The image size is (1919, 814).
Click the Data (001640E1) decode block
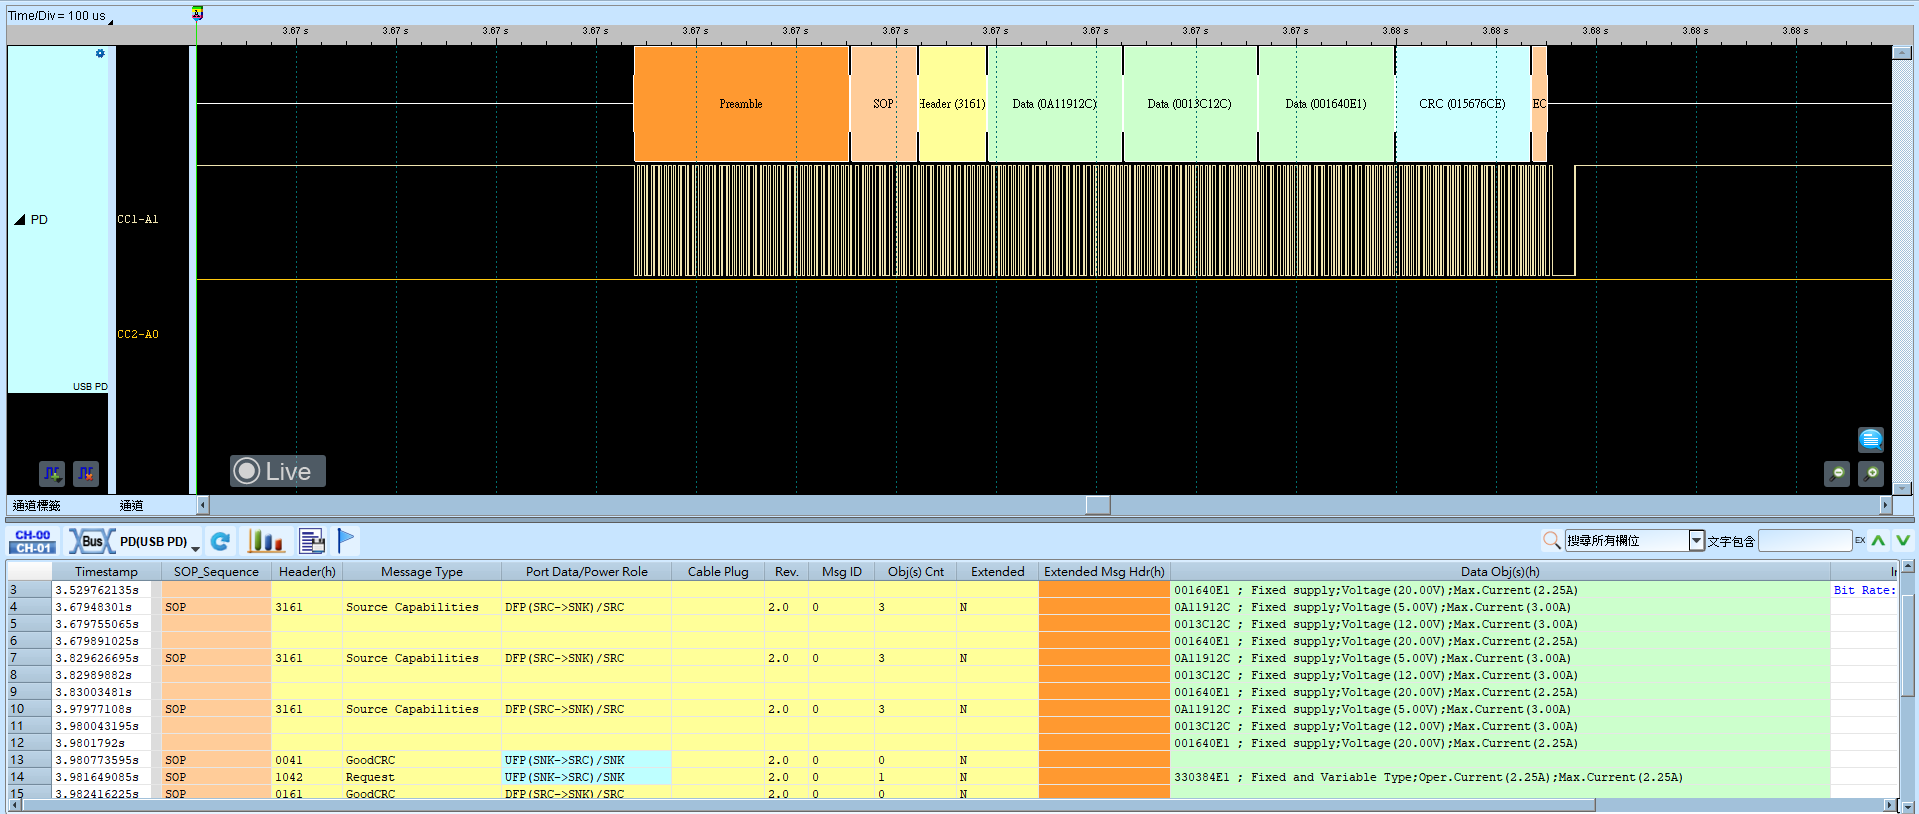click(1326, 104)
